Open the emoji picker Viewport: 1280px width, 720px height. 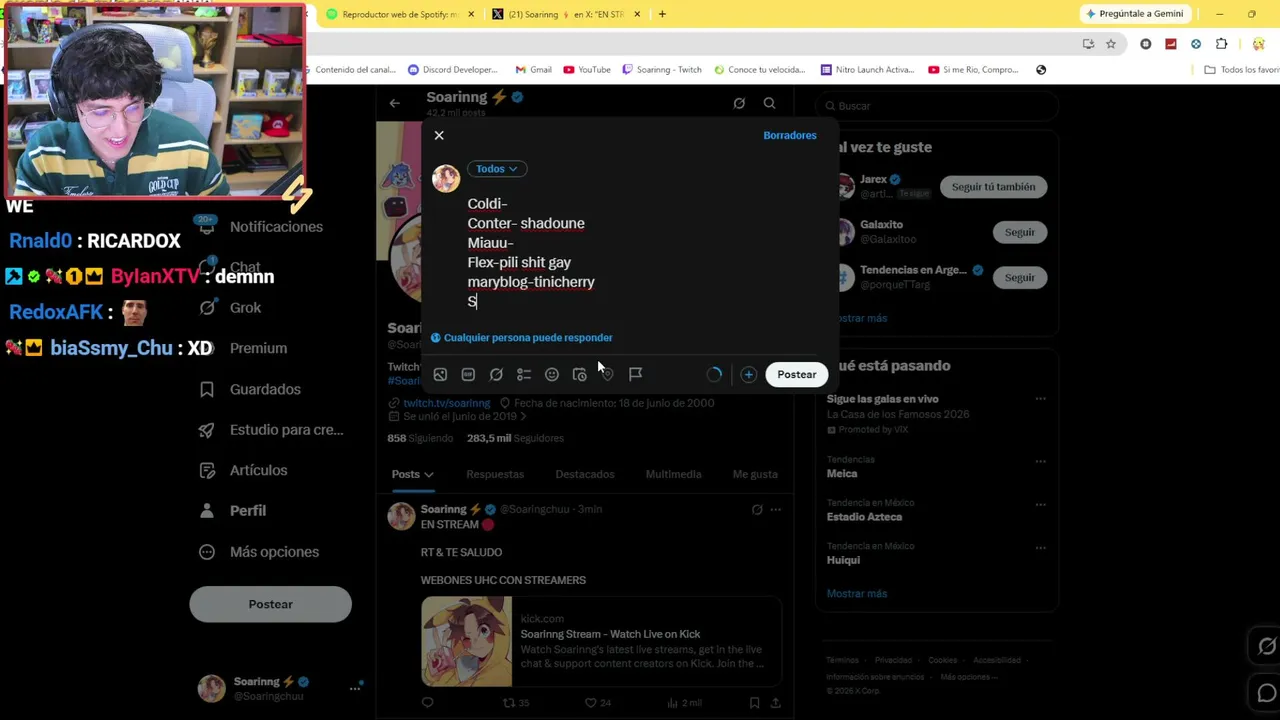tap(552, 374)
